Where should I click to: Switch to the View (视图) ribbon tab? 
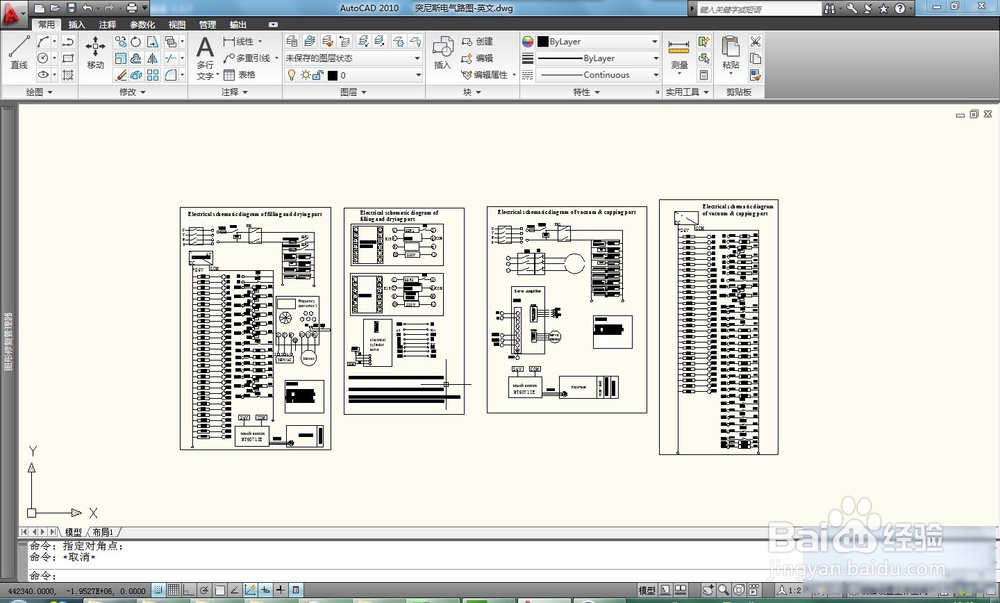coord(177,24)
